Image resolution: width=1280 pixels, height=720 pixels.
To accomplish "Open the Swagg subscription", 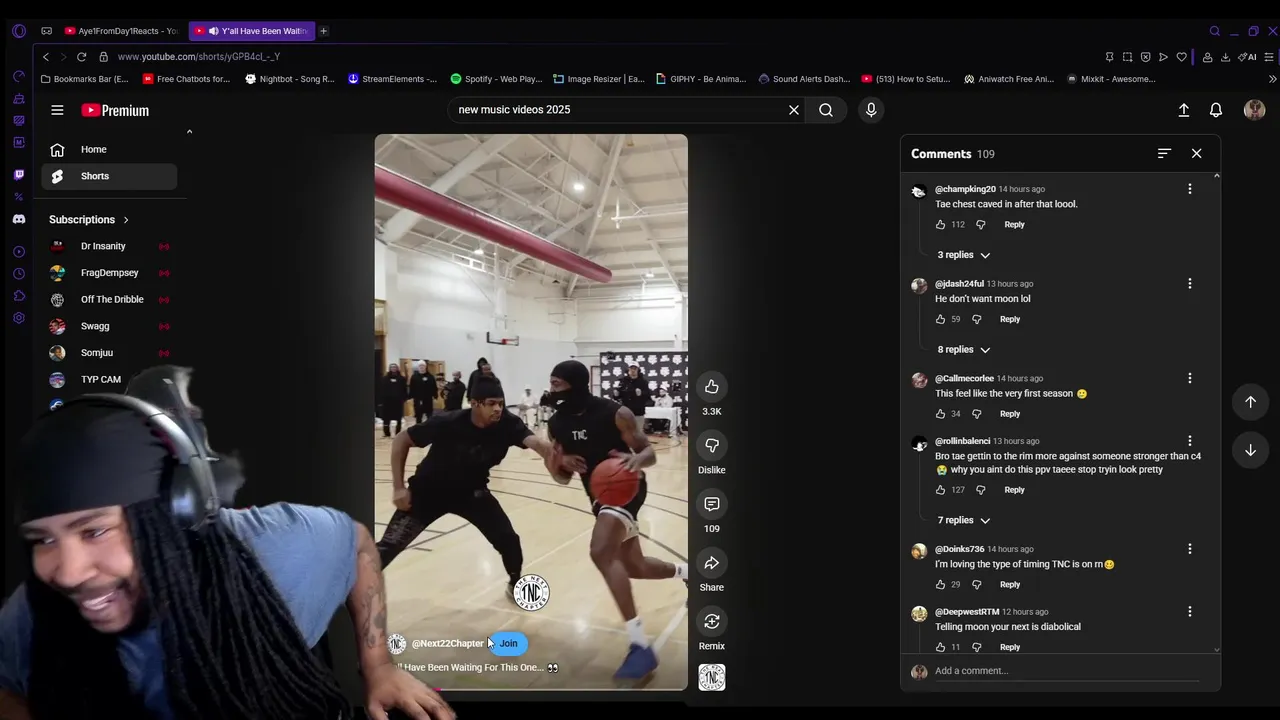I will tap(109, 326).
